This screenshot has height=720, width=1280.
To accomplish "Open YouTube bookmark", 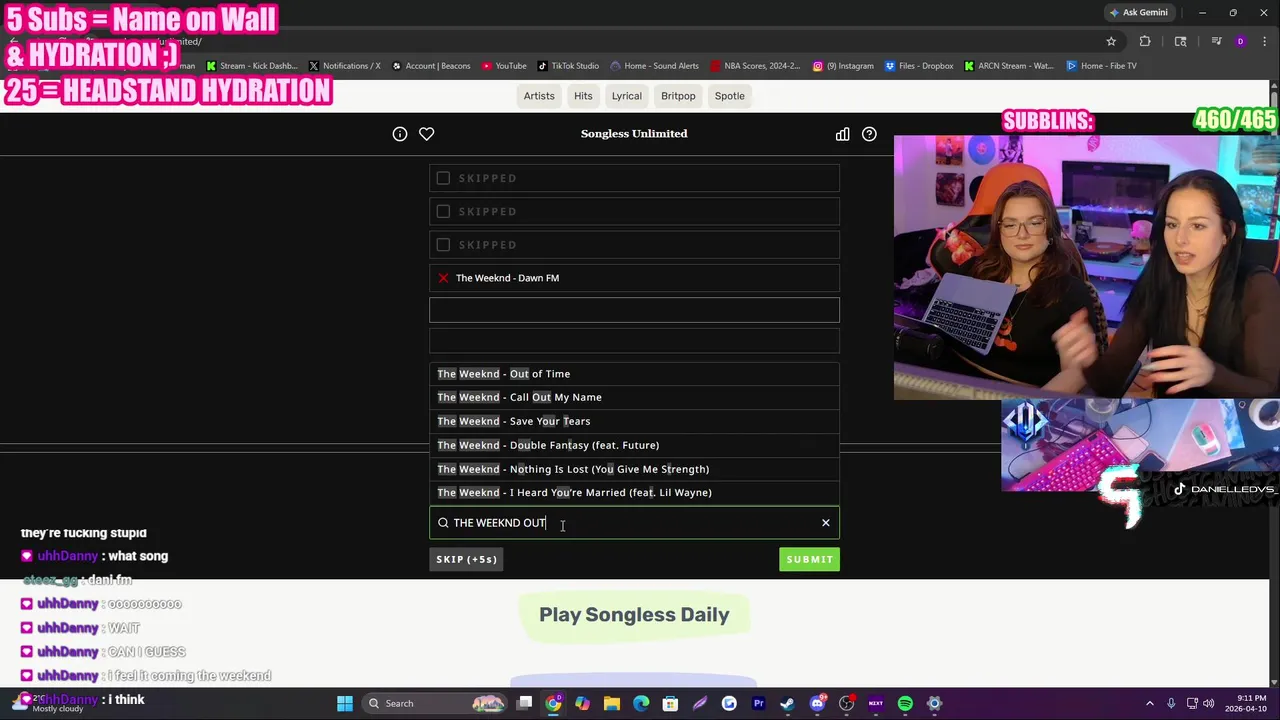I will (504, 66).
